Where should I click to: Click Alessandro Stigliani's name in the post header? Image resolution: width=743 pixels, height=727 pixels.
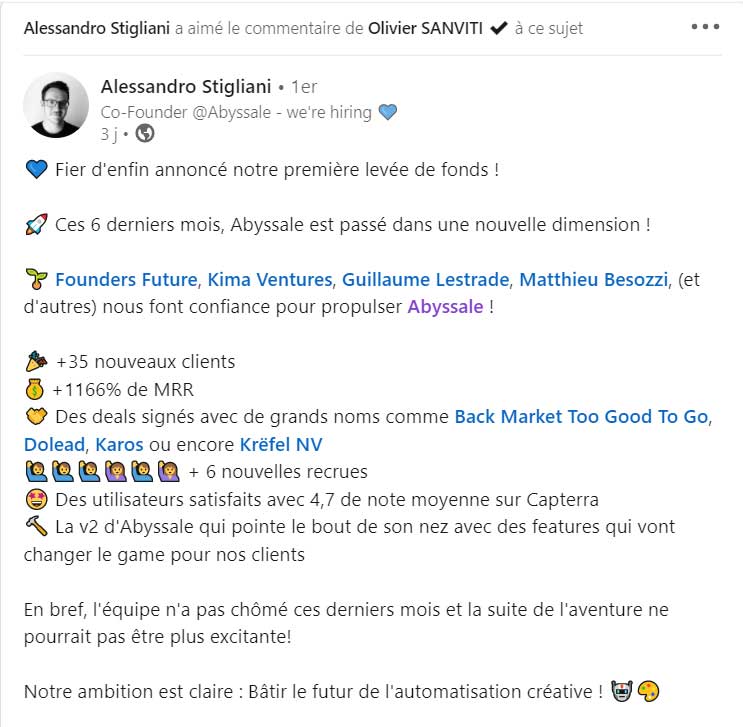pyautogui.click(x=186, y=87)
